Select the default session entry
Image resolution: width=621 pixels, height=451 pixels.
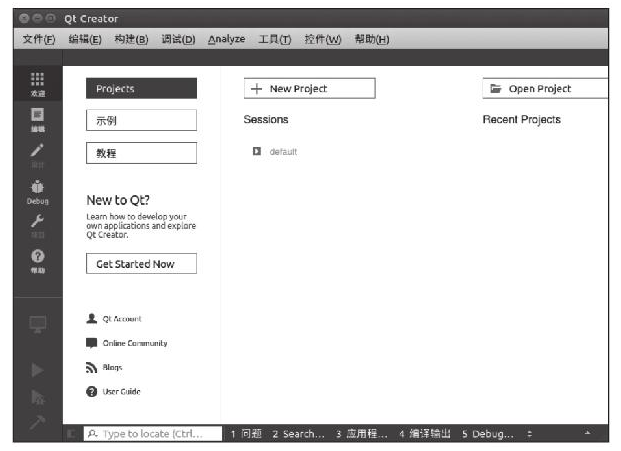(x=283, y=152)
